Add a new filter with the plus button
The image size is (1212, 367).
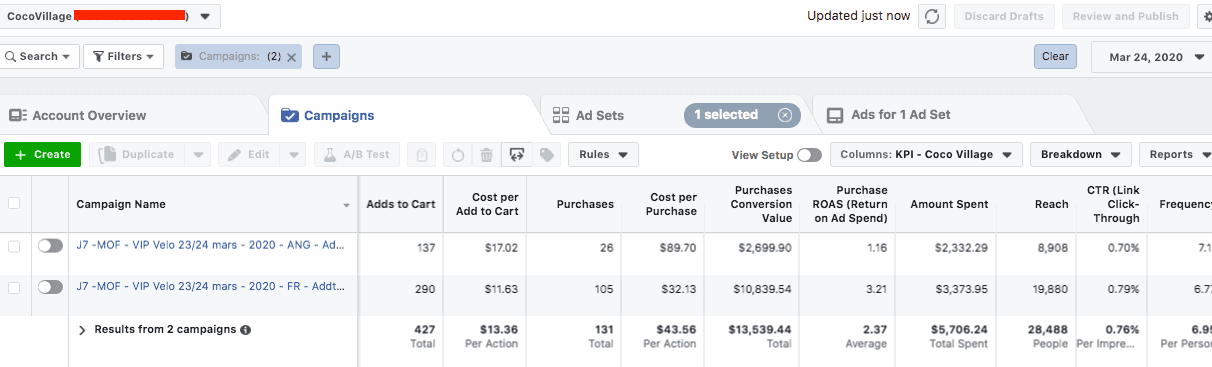pos(326,57)
